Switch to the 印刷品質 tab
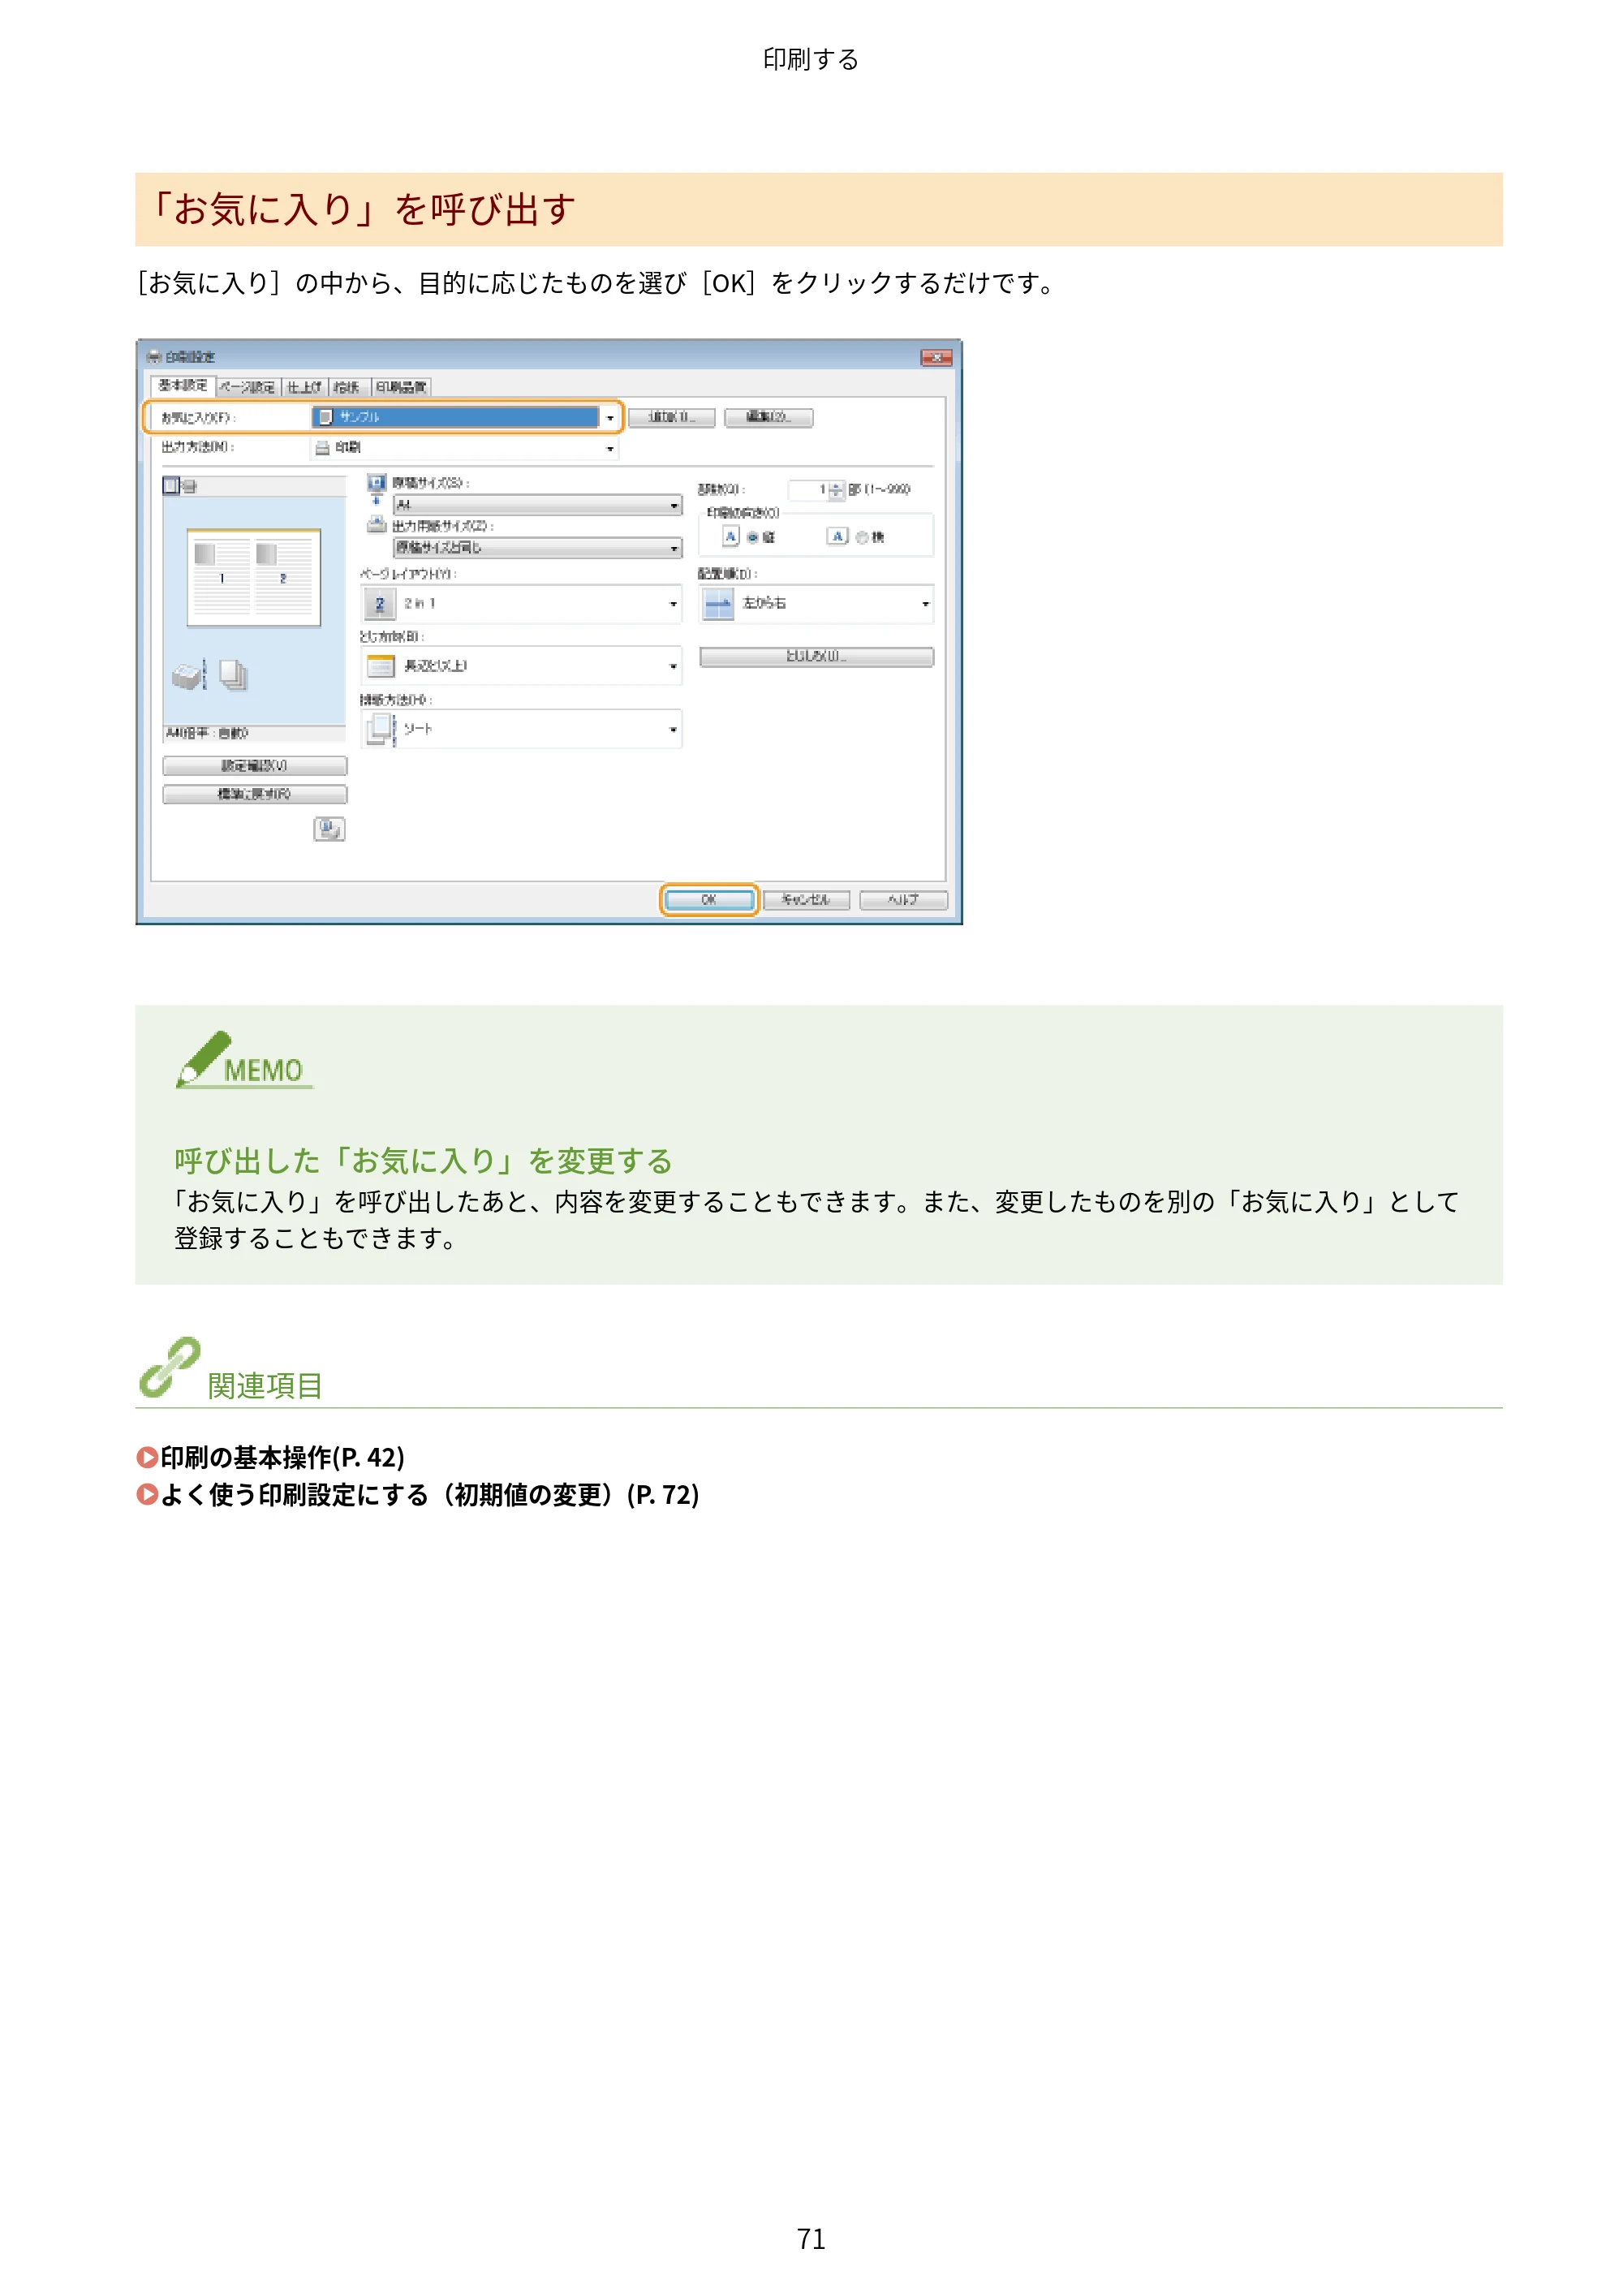 pyautogui.click(x=401, y=387)
